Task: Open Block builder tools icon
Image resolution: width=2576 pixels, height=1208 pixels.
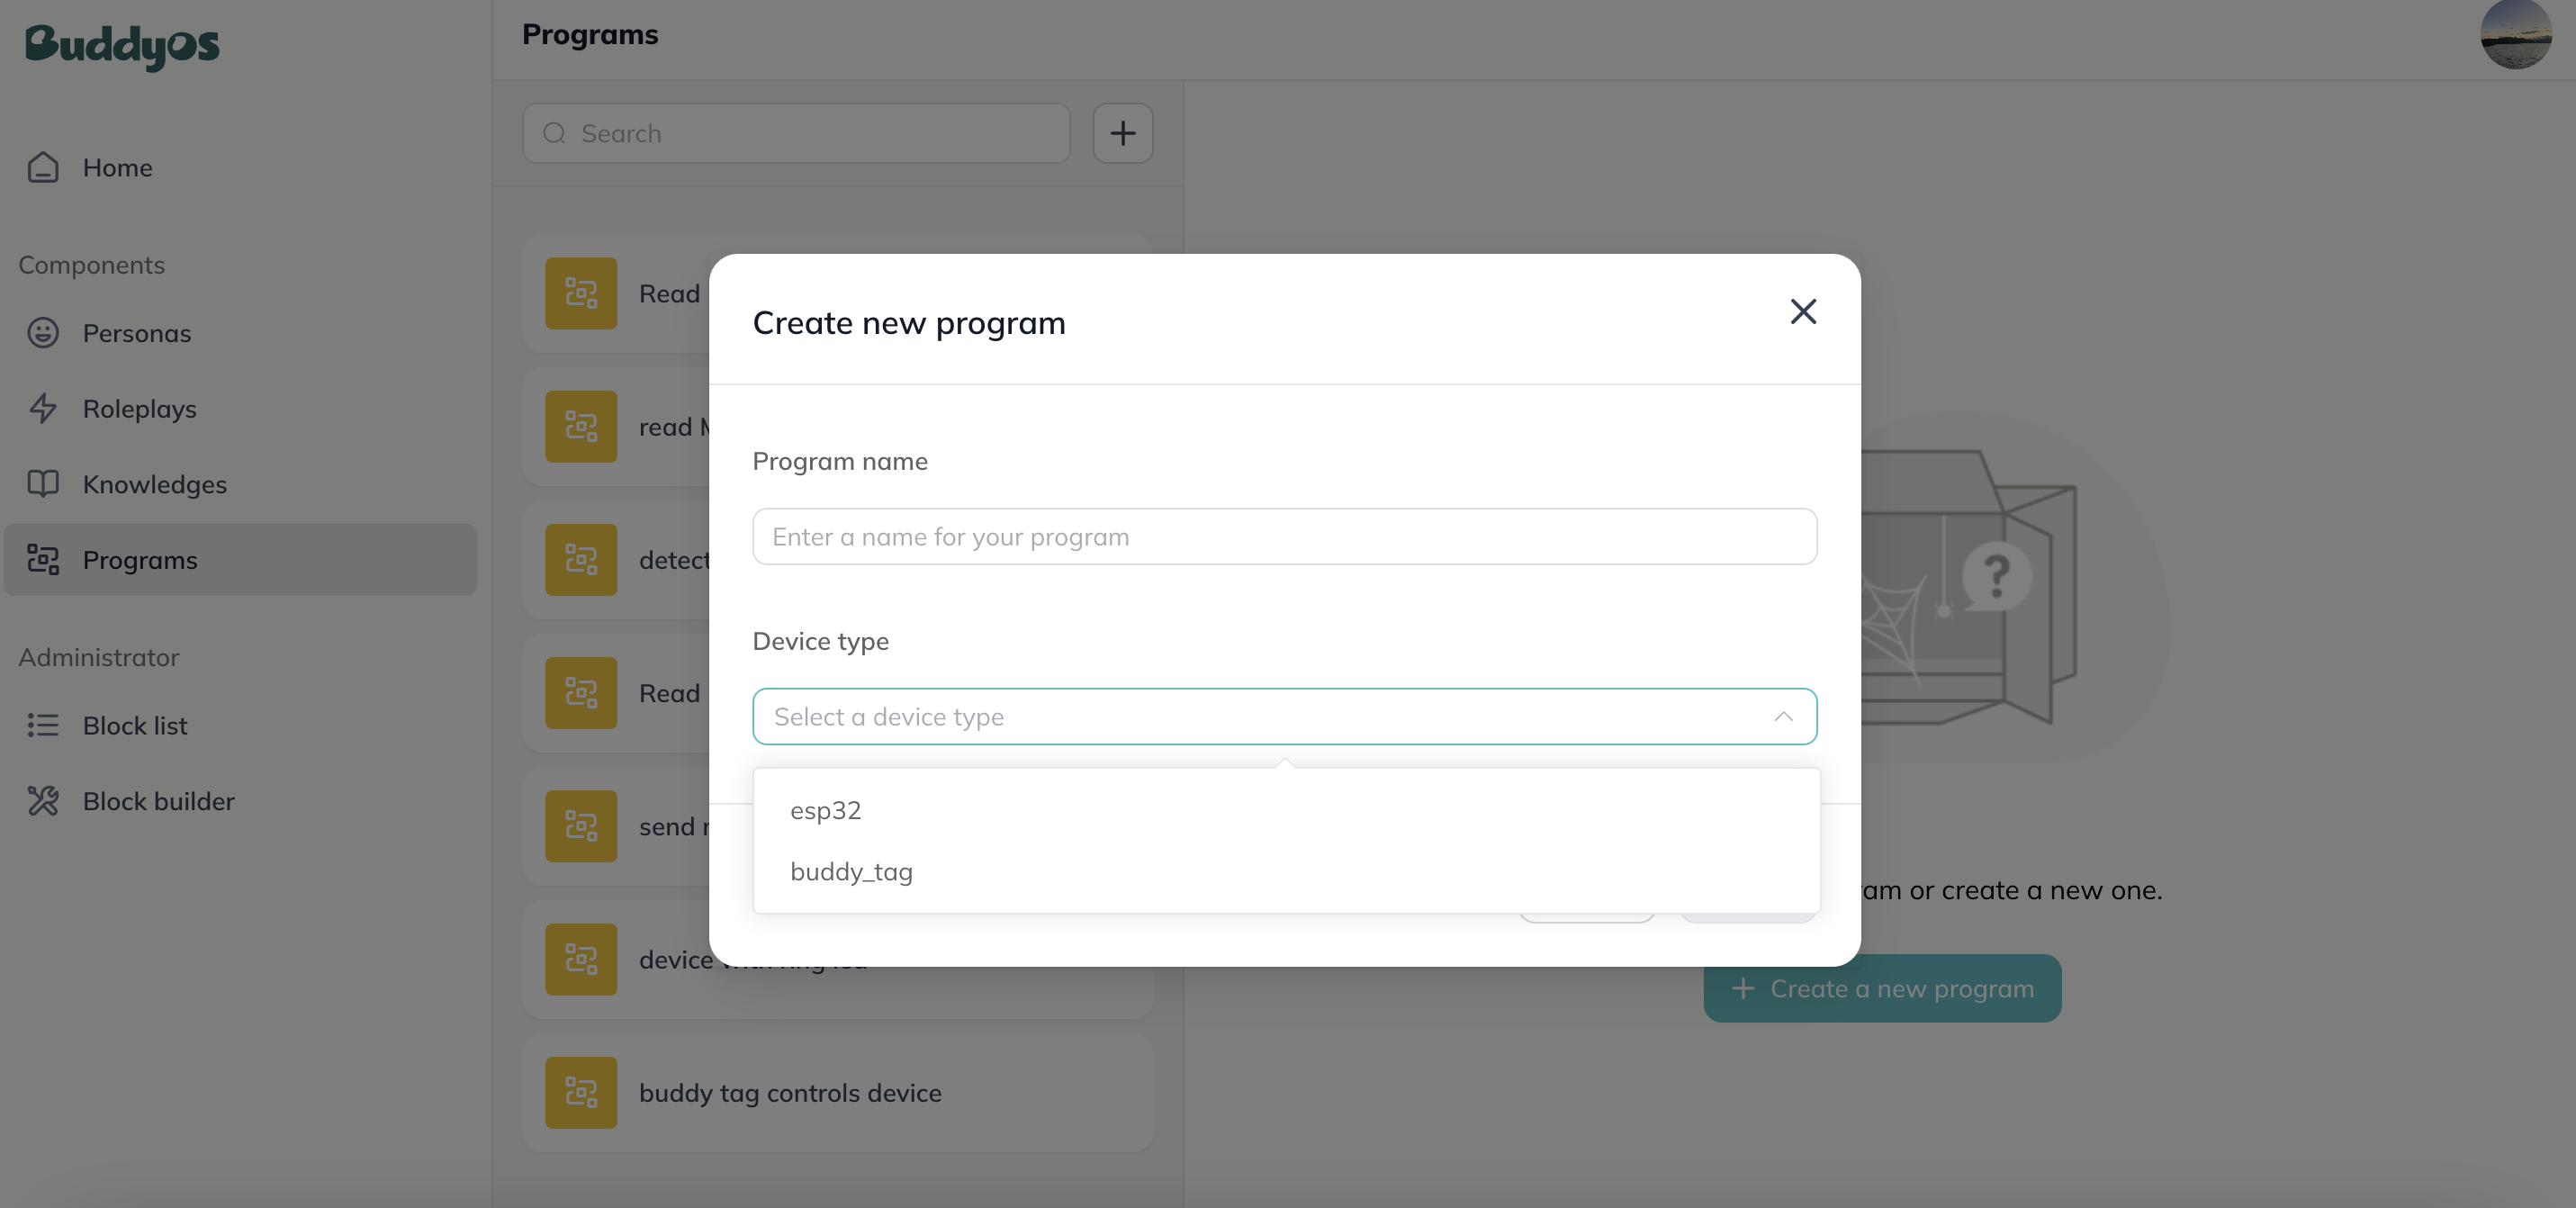Action: (43, 801)
